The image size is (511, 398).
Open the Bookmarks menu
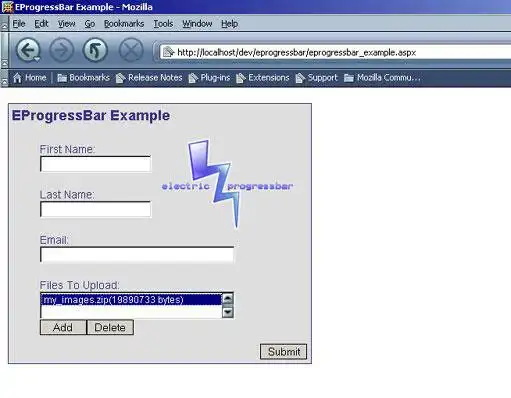pyautogui.click(x=124, y=24)
